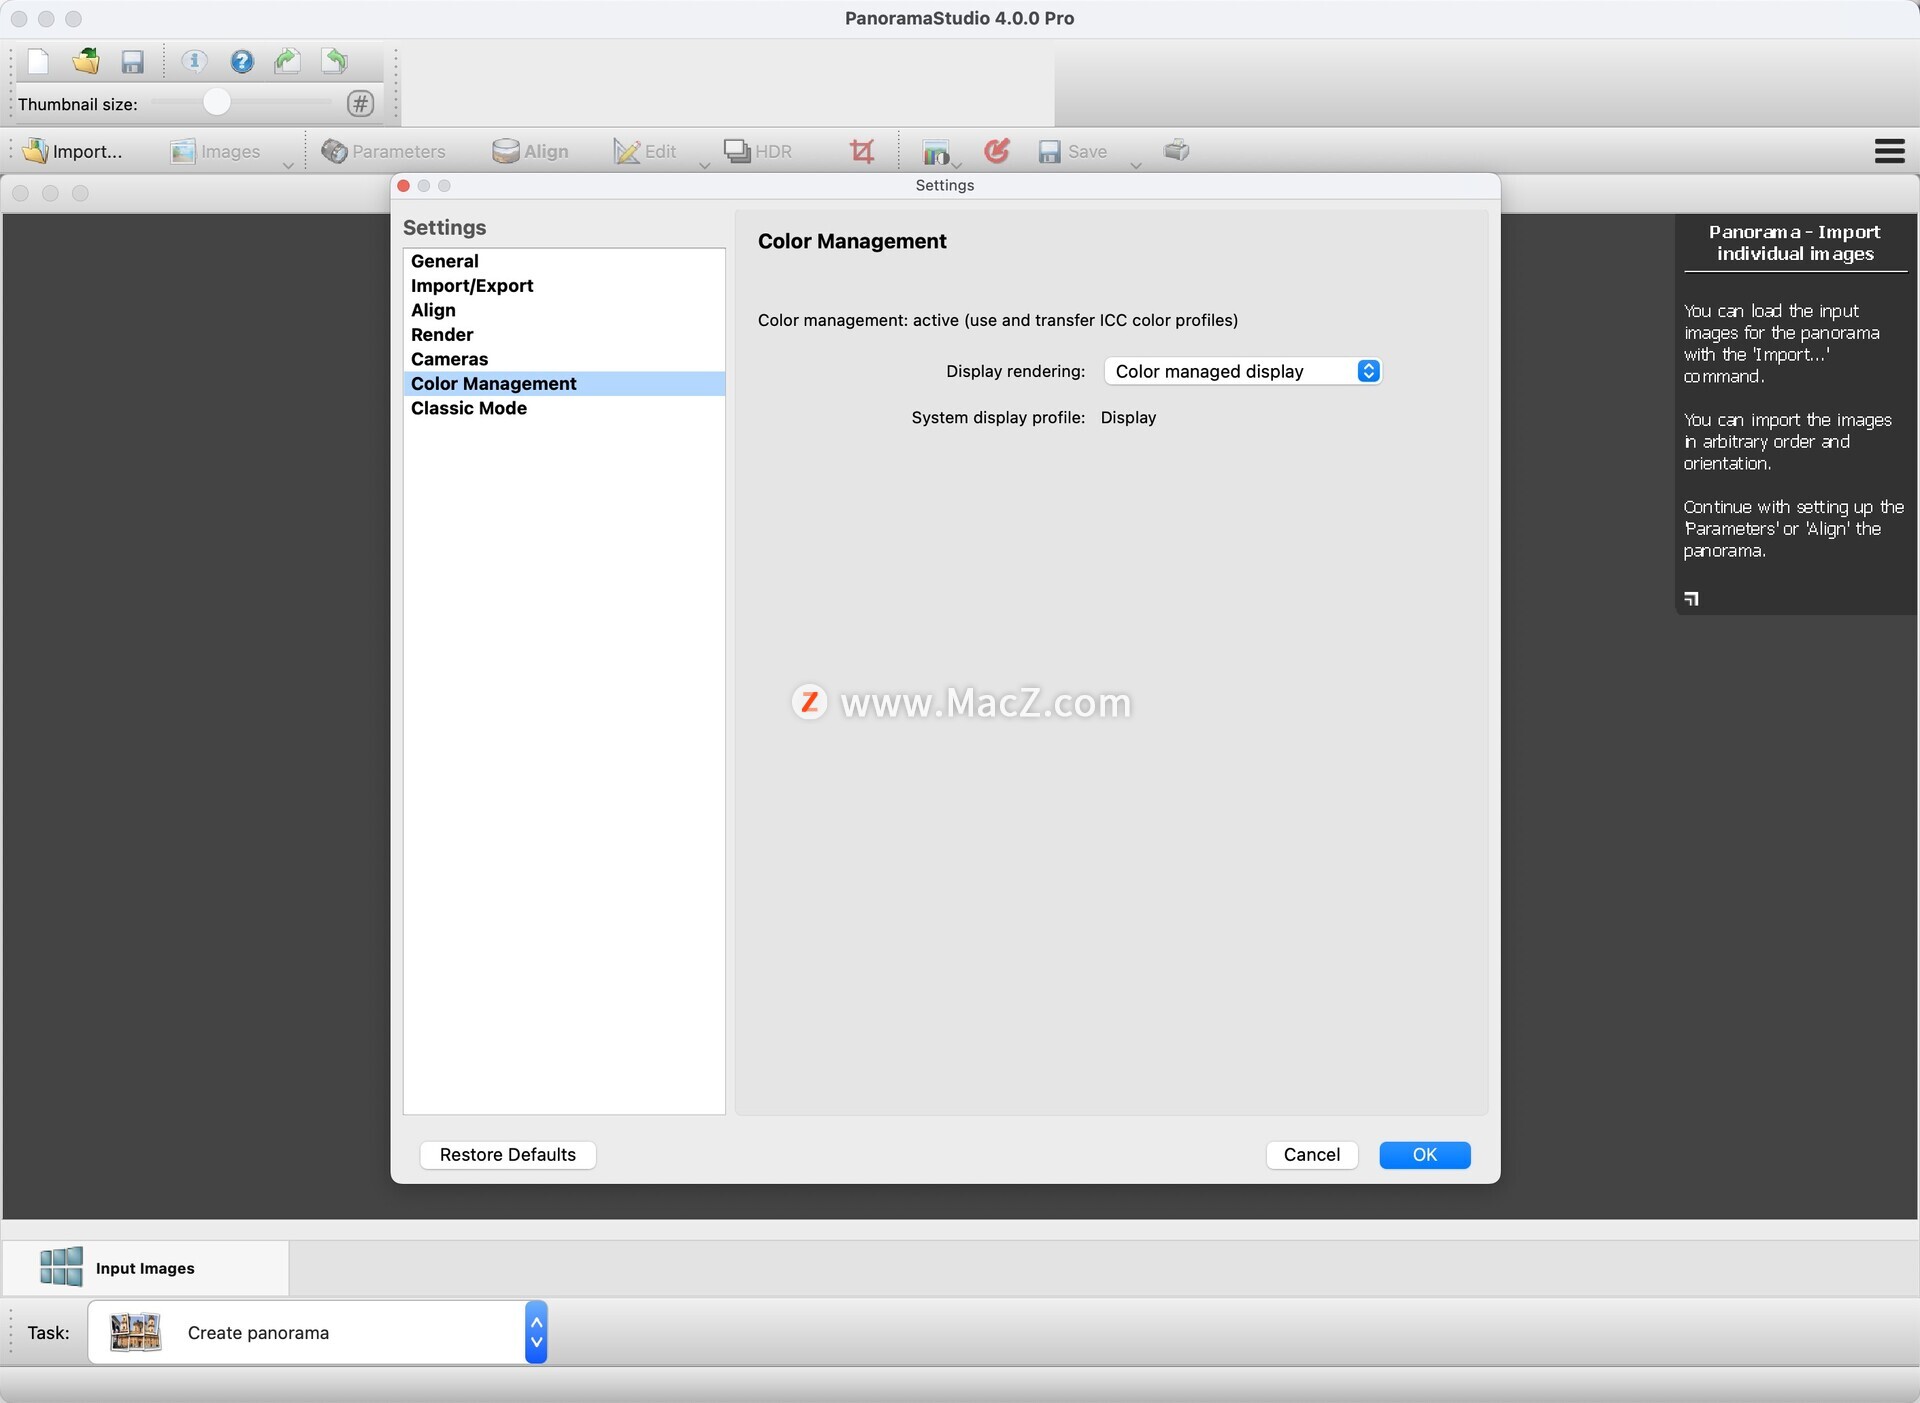
Task: Open the Task Create panorama dropdown
Action: [317, 1332]
